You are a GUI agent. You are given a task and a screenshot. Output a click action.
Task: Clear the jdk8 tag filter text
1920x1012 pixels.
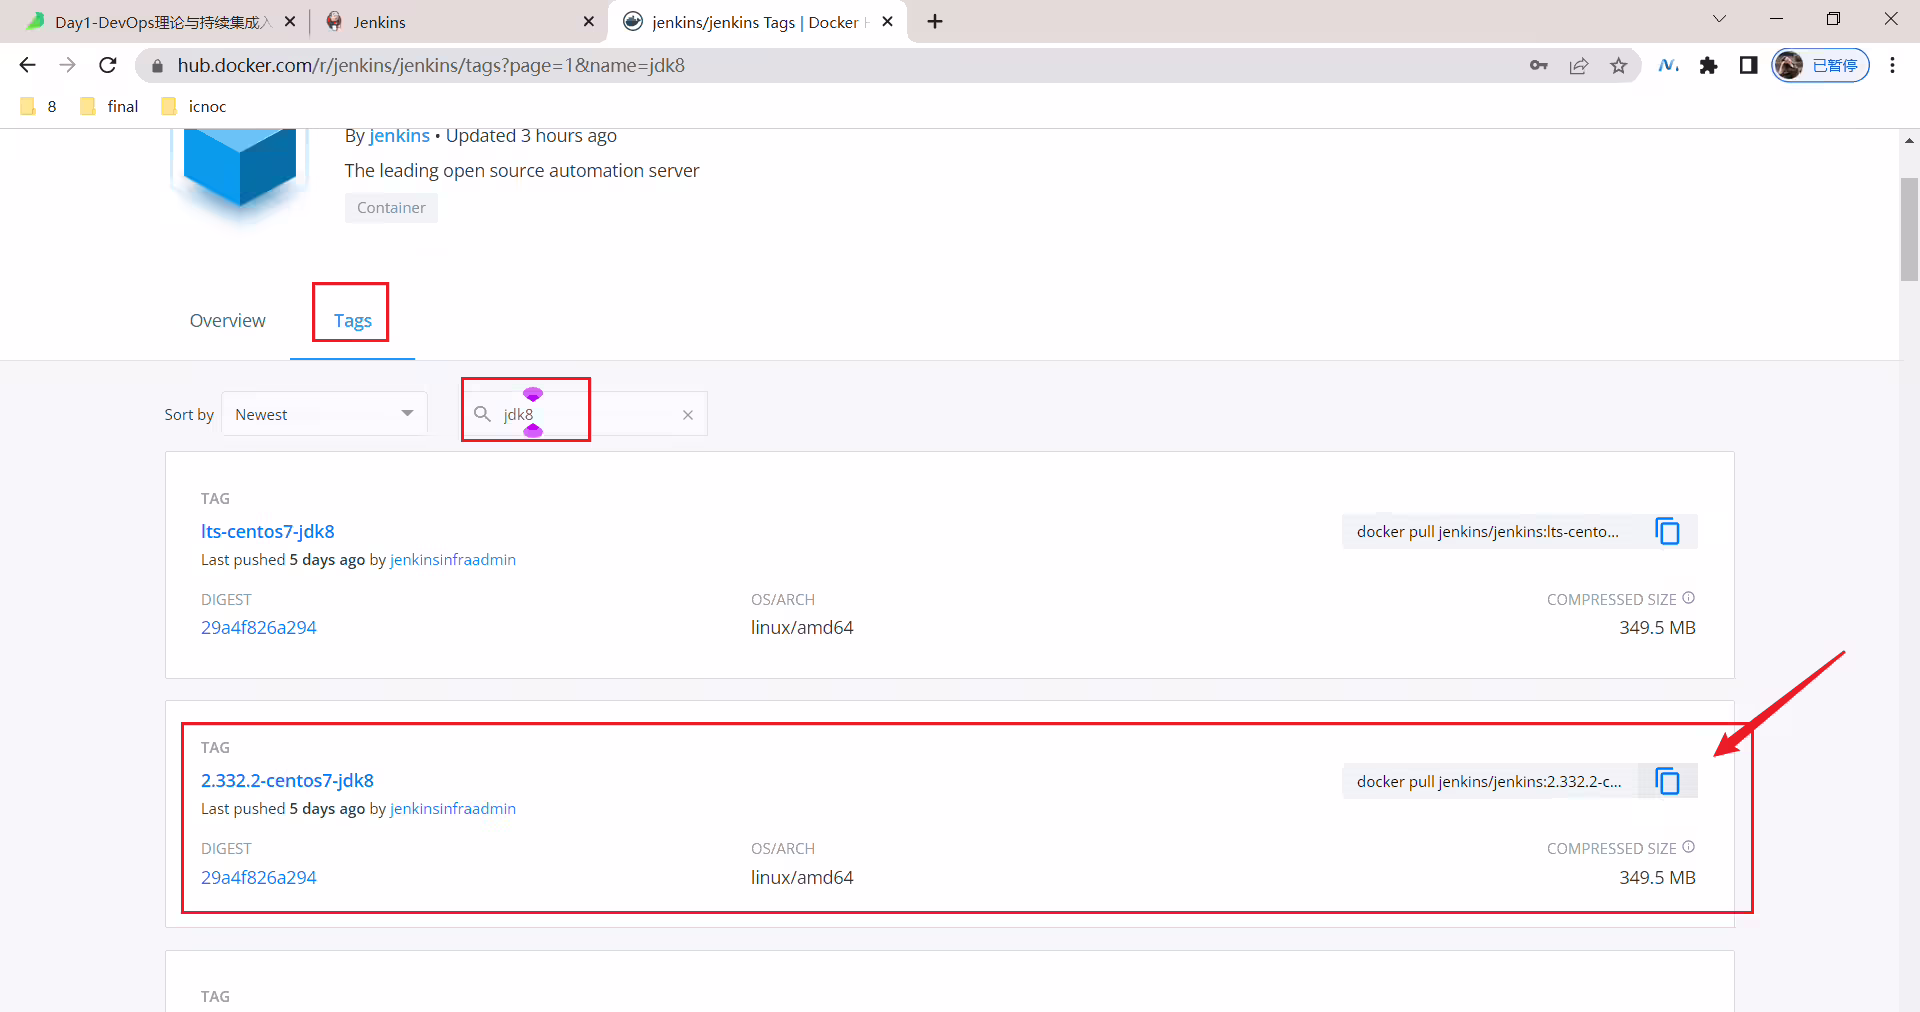pyautogui.click(x=688, y=415)
